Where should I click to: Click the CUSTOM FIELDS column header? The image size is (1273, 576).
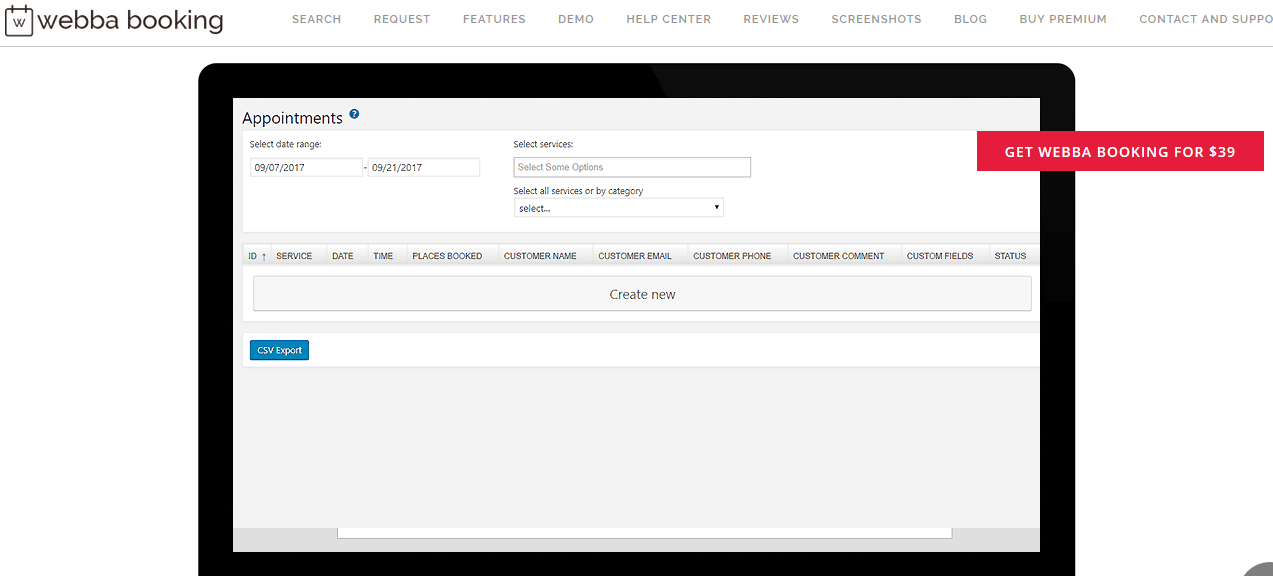(940, 256)
